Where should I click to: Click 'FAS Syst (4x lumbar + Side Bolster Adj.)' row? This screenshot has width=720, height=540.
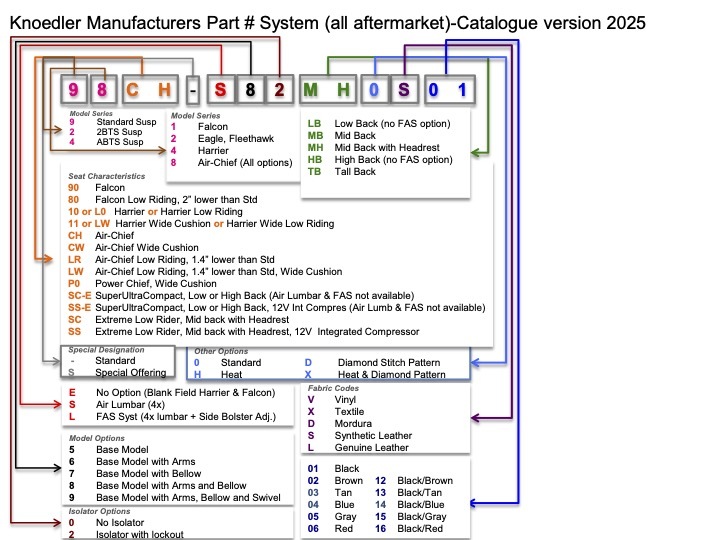[173, 416]
